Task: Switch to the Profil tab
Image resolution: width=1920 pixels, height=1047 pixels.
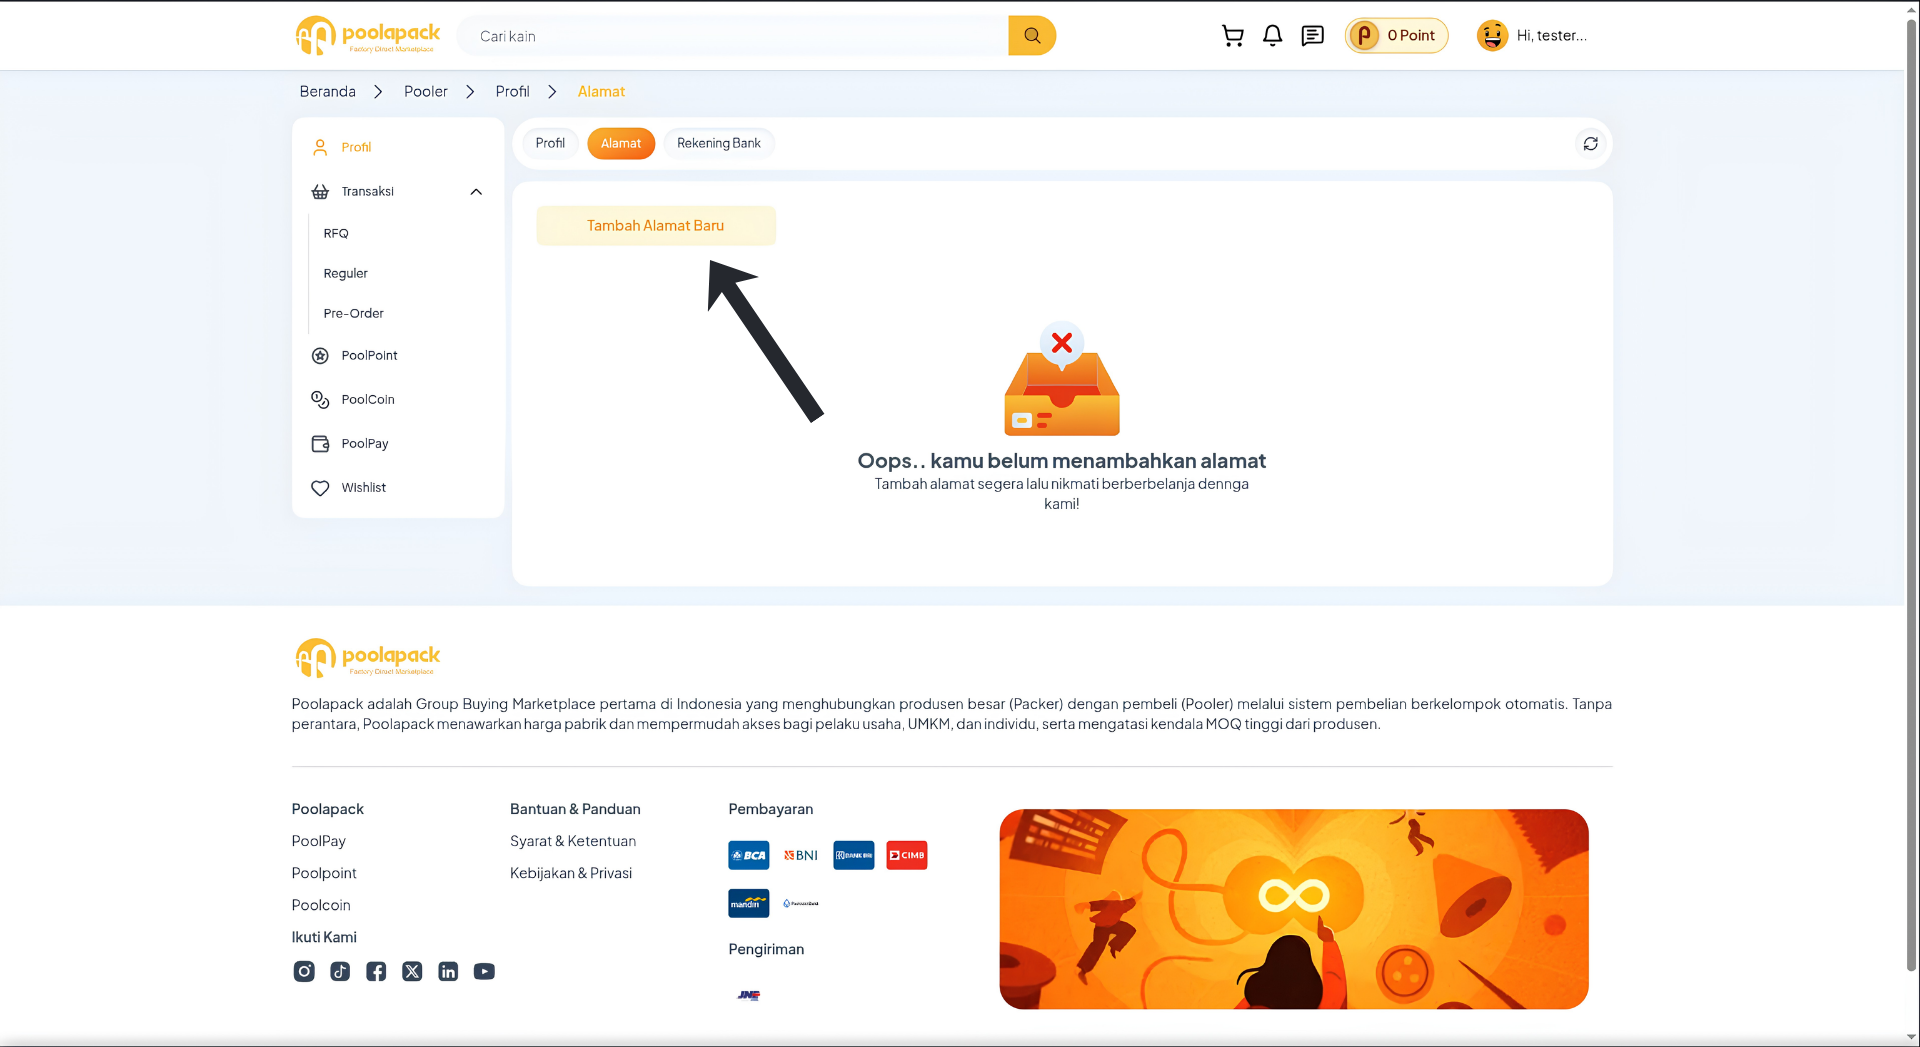Action: point(550,143)
